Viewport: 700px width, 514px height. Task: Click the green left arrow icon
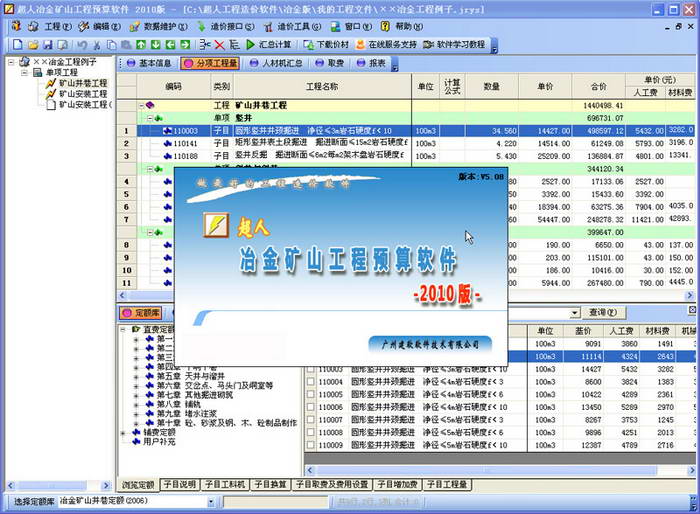pos(170,44)
